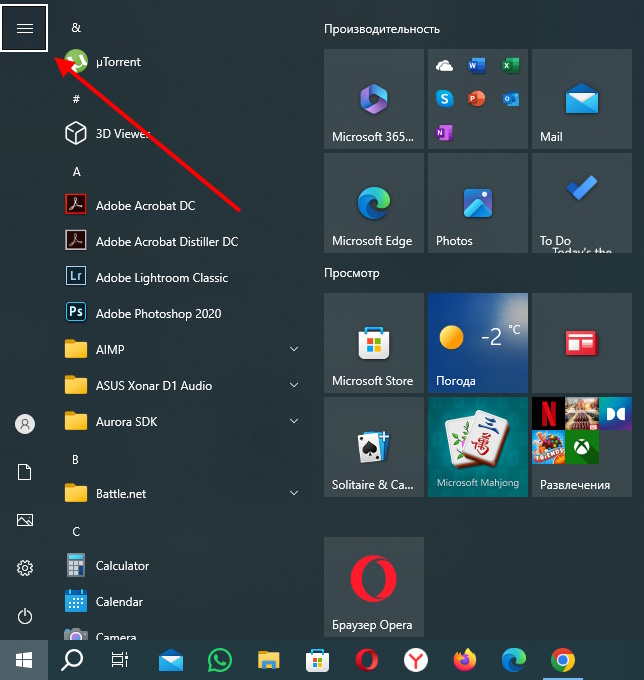Open the Calculator app
This screenshot has height=680, width=644.
click(x=182, y=566)
